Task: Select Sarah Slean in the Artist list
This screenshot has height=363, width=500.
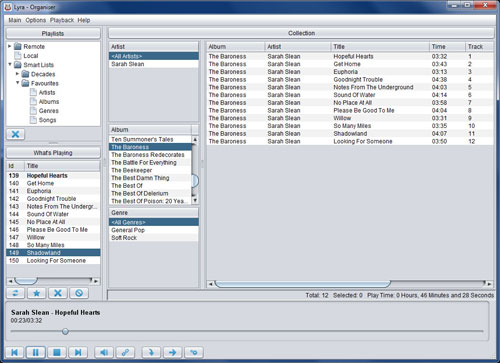Action: [154, 64]
